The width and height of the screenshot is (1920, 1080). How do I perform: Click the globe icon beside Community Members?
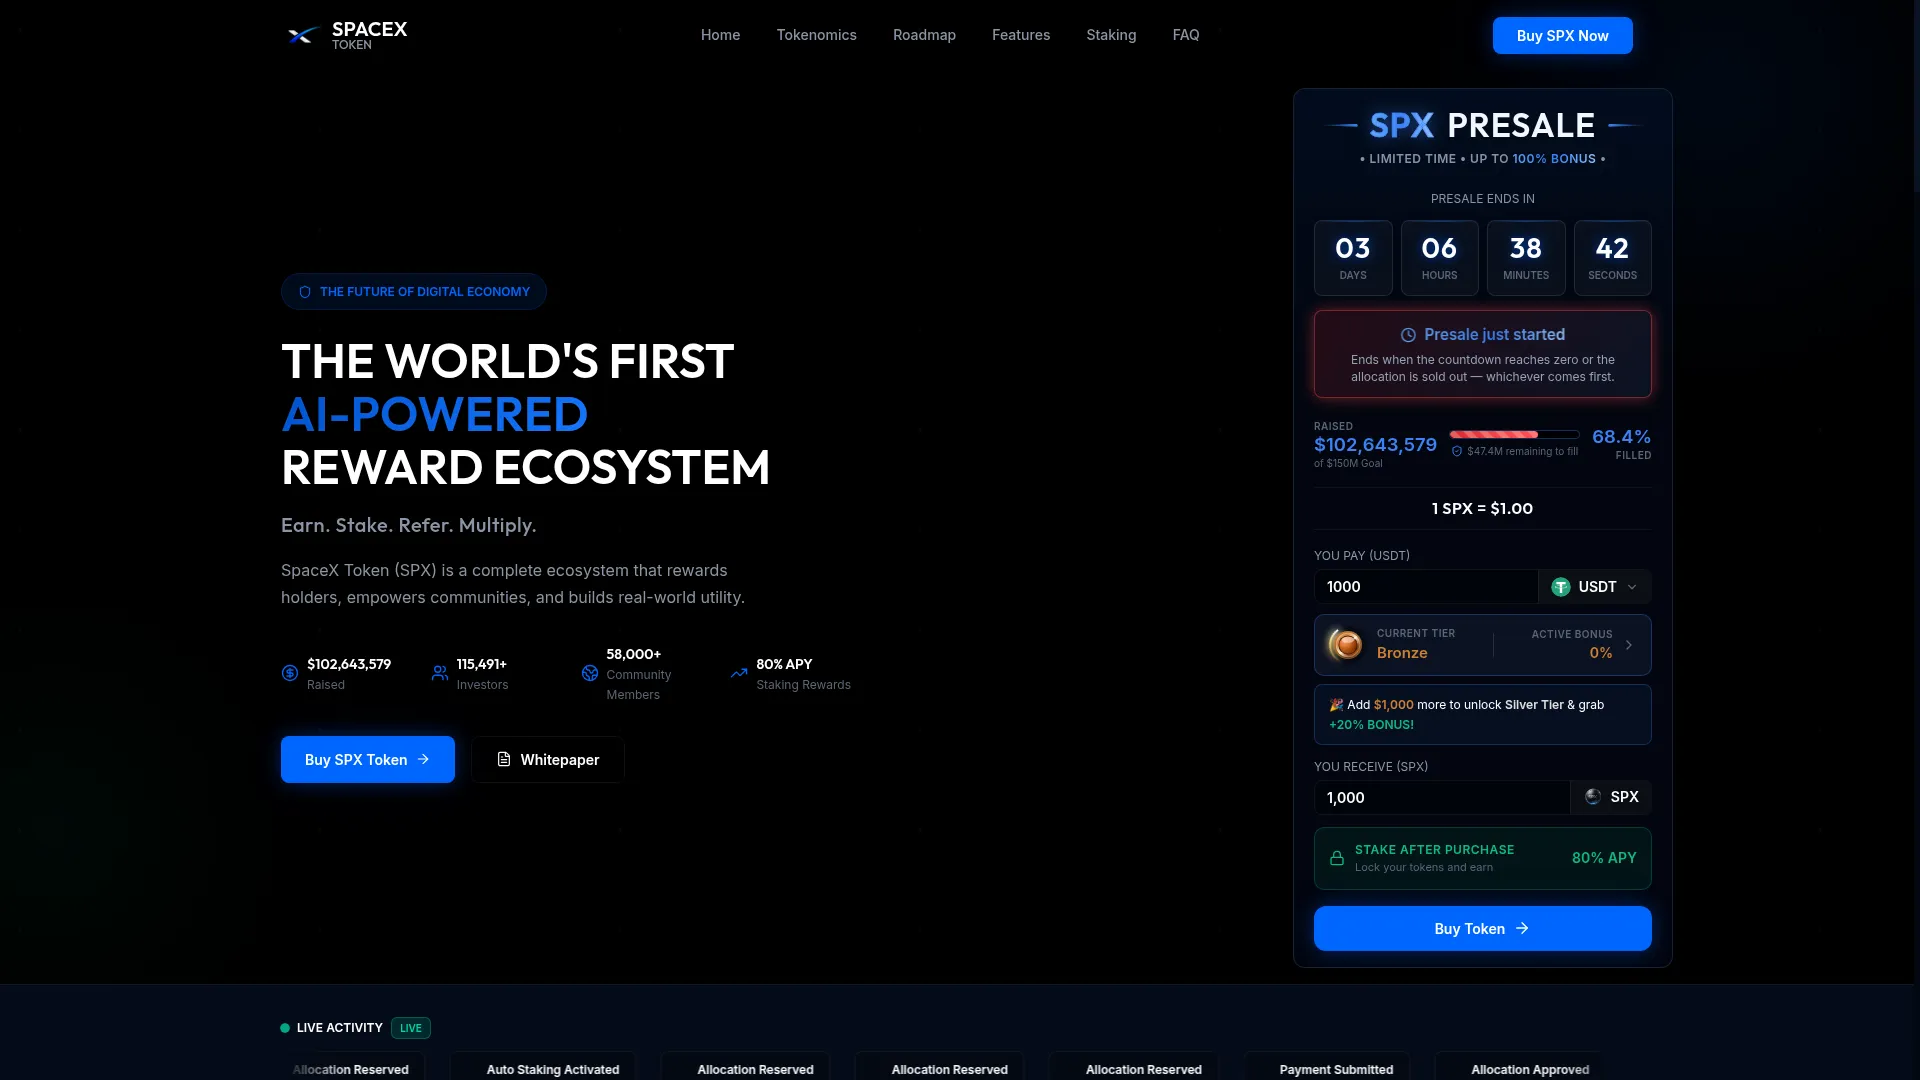pos(590,673)
